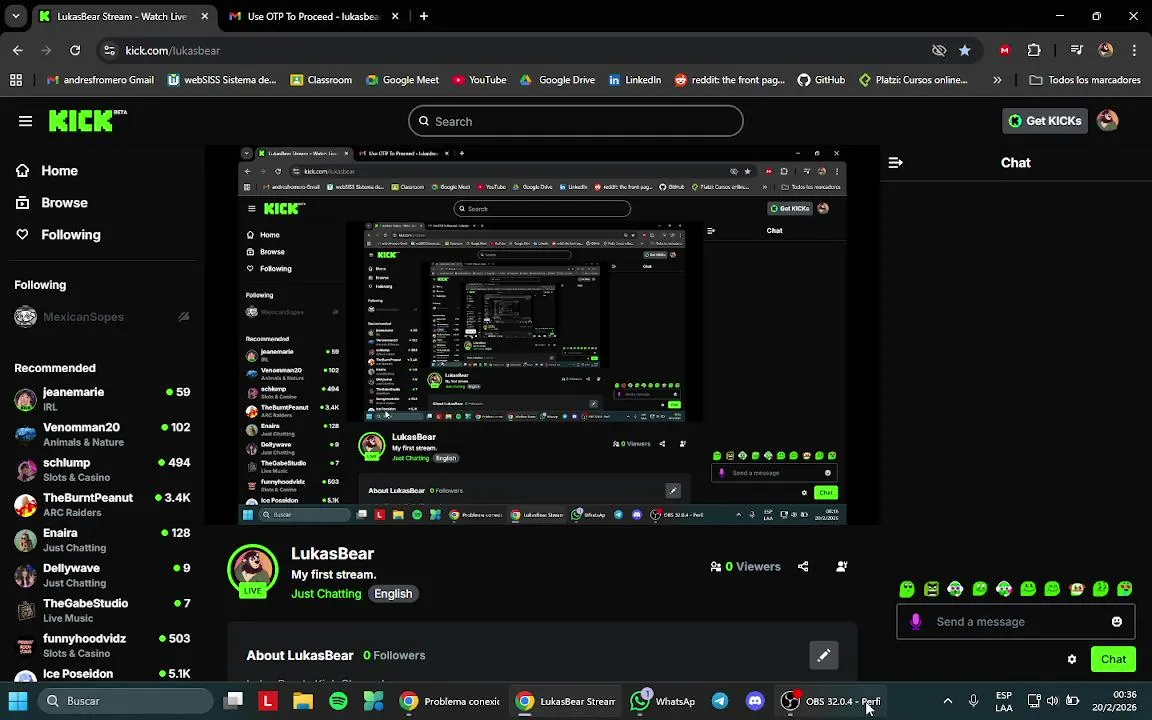Open Venomman20 recommended channel

[102, 434]
